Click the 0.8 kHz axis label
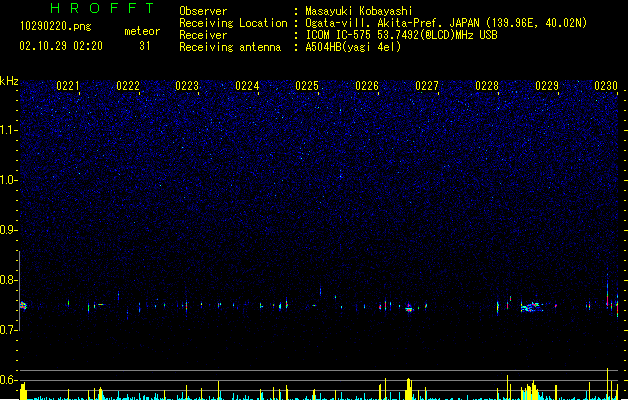The image size is (629, 400). point(8,280)
